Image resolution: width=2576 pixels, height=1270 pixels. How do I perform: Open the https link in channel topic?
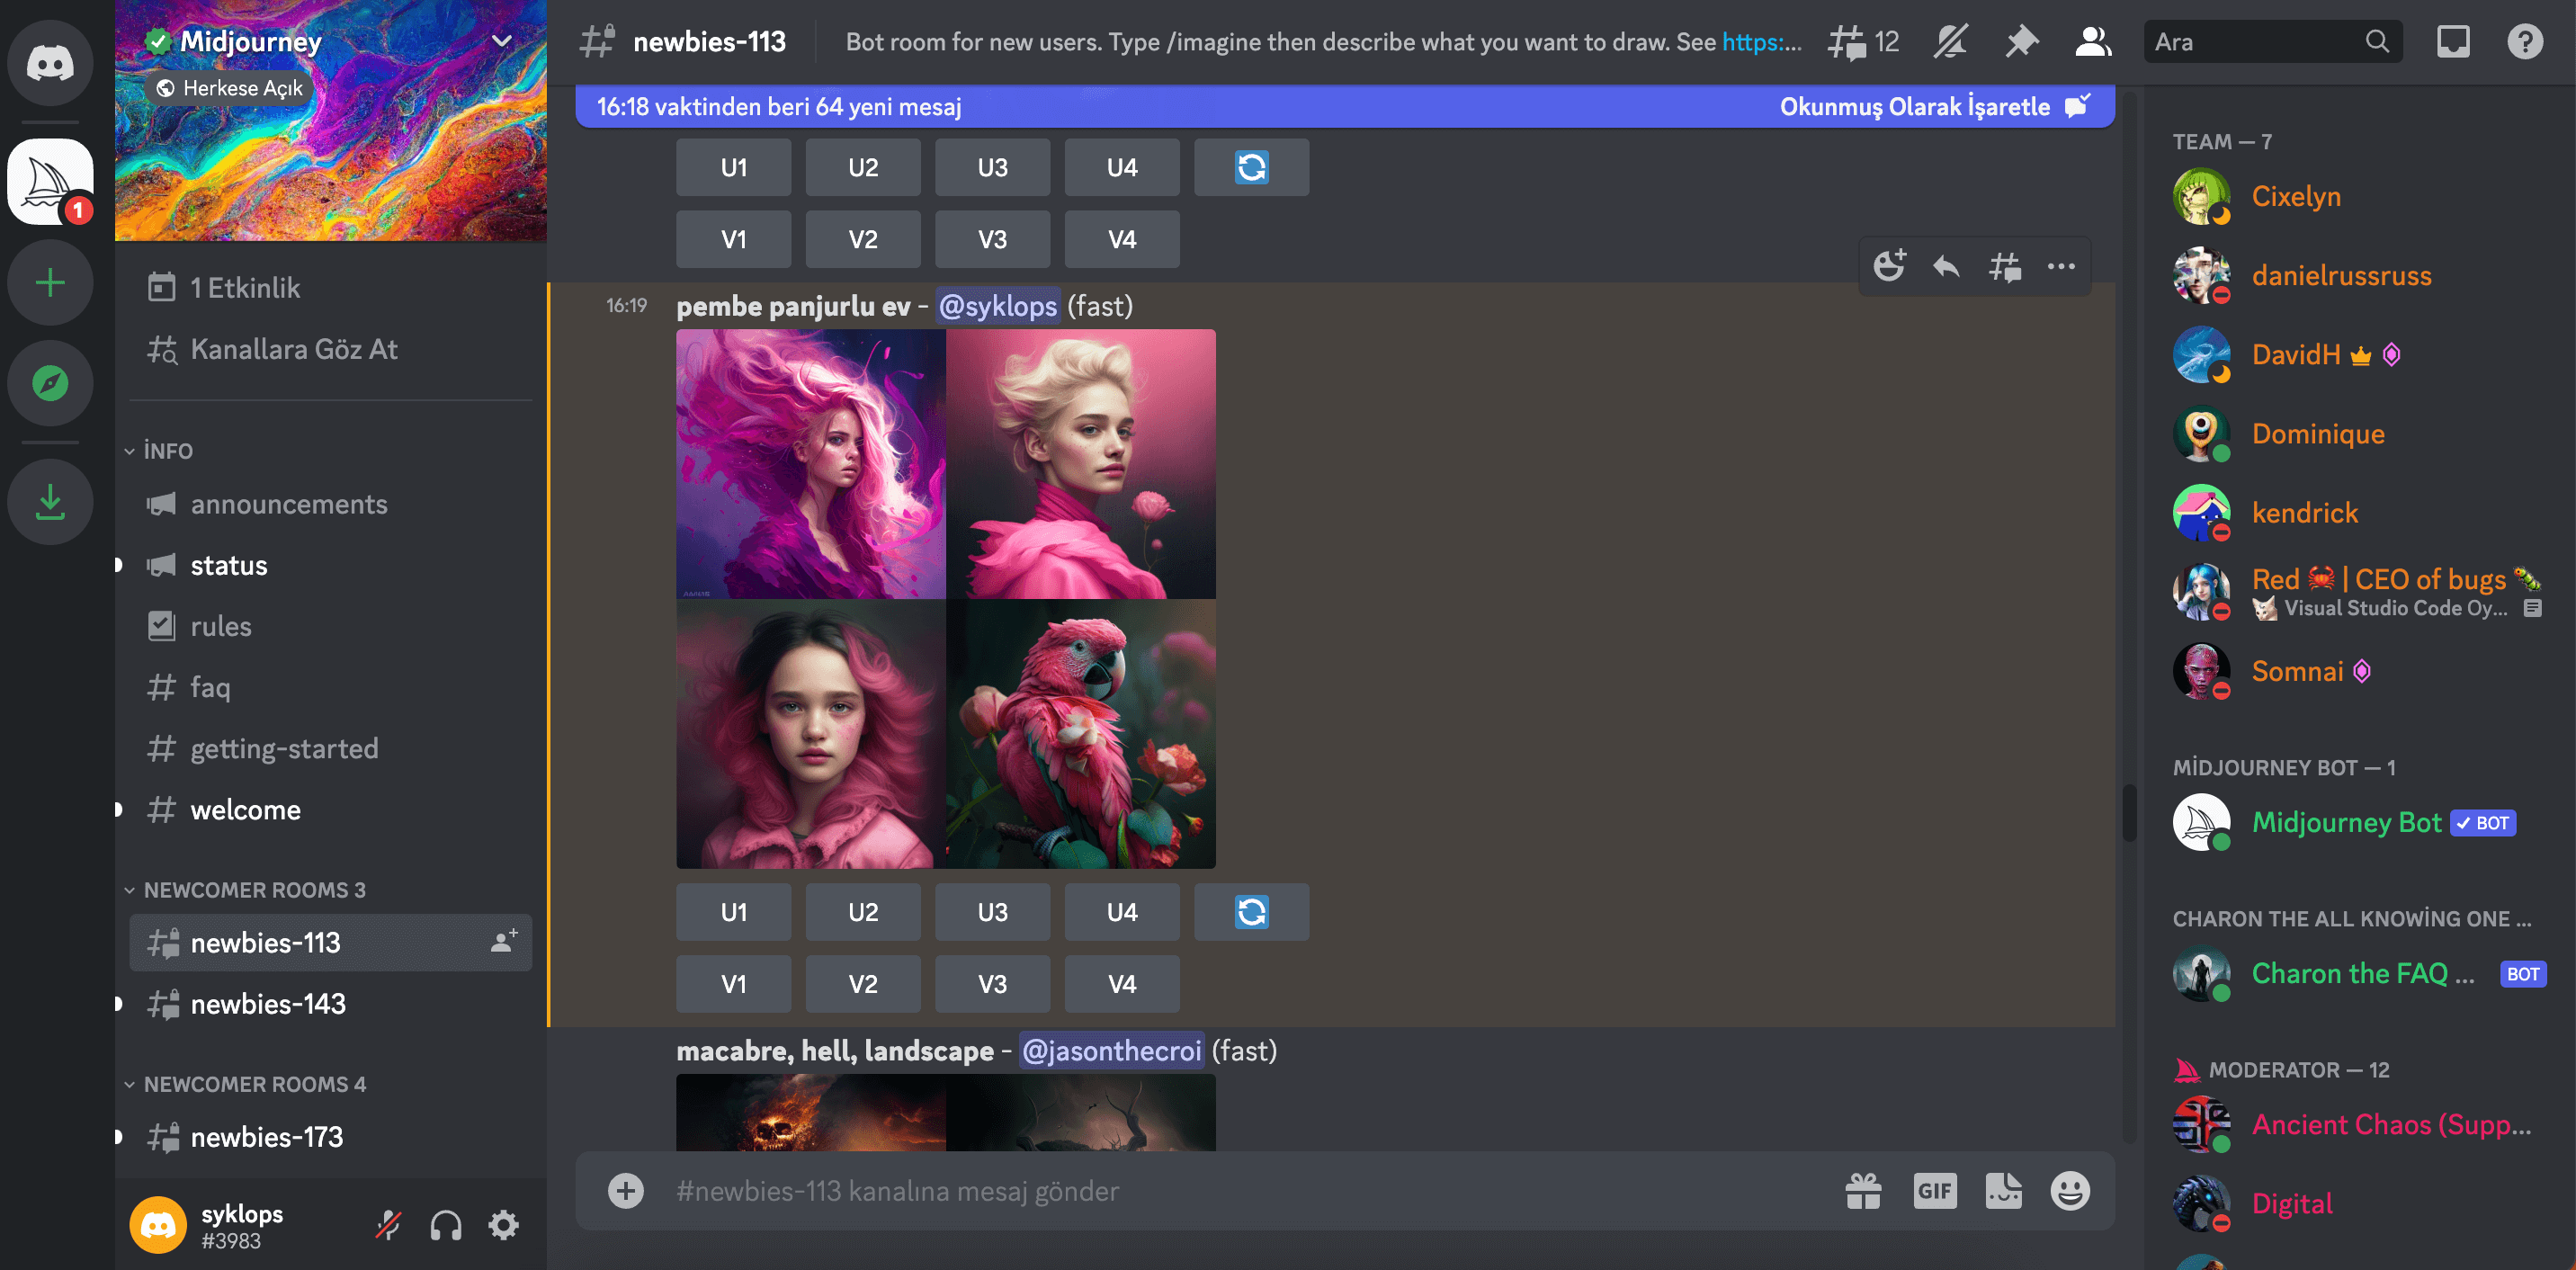tap(1761, 42)
